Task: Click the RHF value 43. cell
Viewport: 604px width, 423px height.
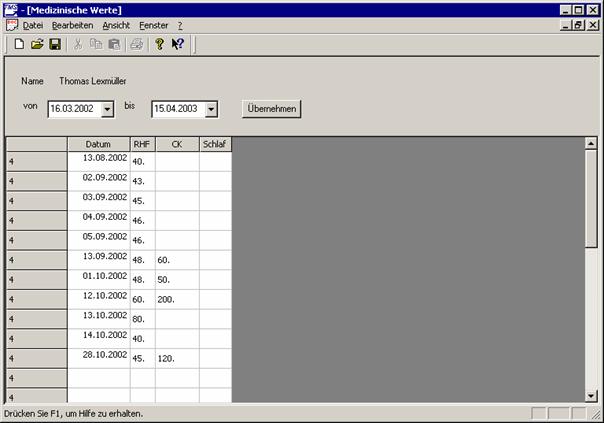Action: [x=143, y=181]
